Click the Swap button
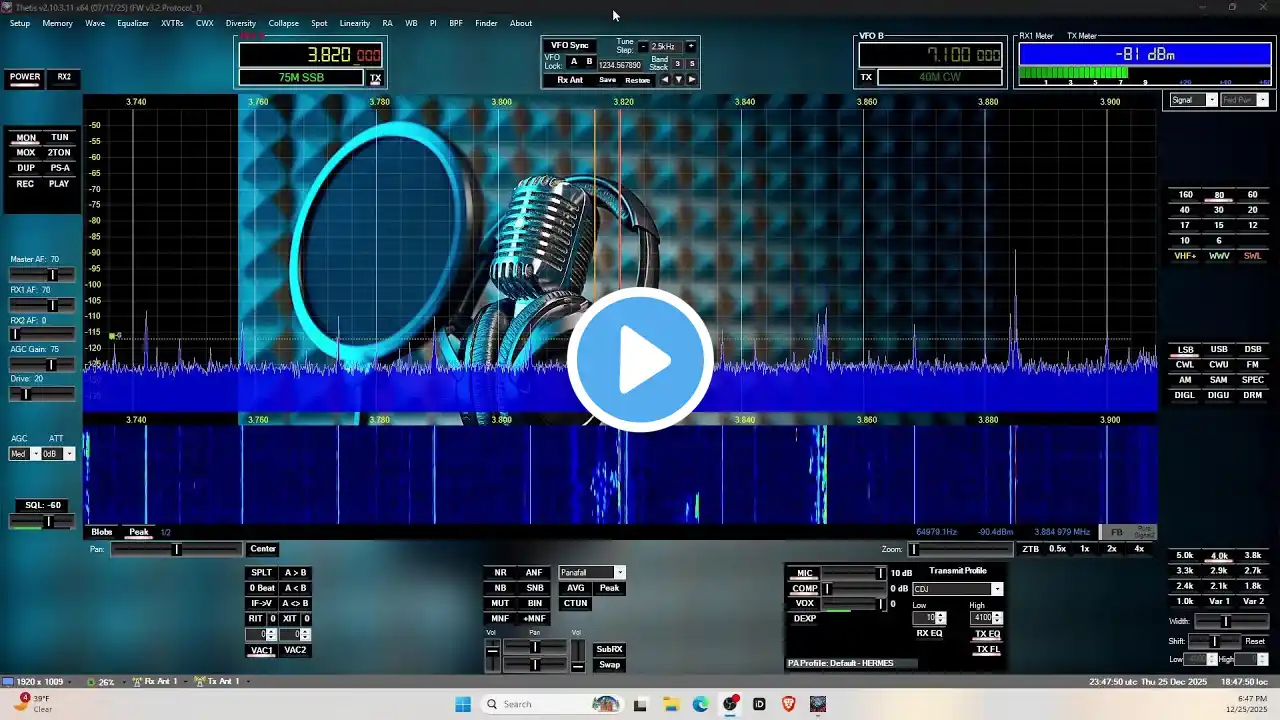Image resolution: width=1280 pixels, height=720 pixels. point(609,665)
